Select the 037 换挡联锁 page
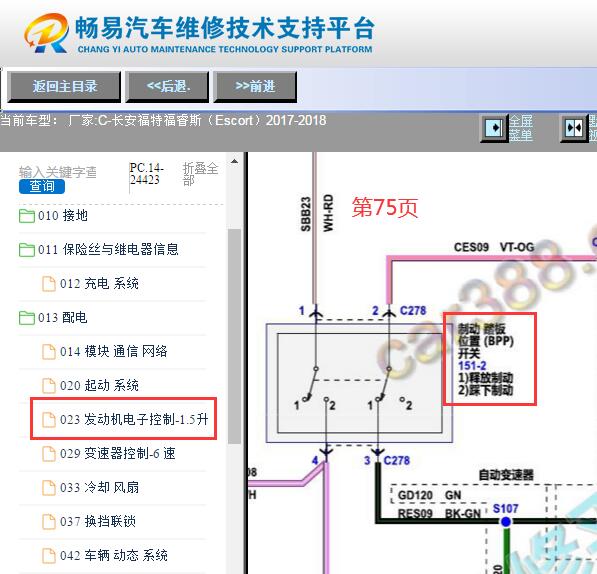Screen dimensions: 597x574 point(98,521)
